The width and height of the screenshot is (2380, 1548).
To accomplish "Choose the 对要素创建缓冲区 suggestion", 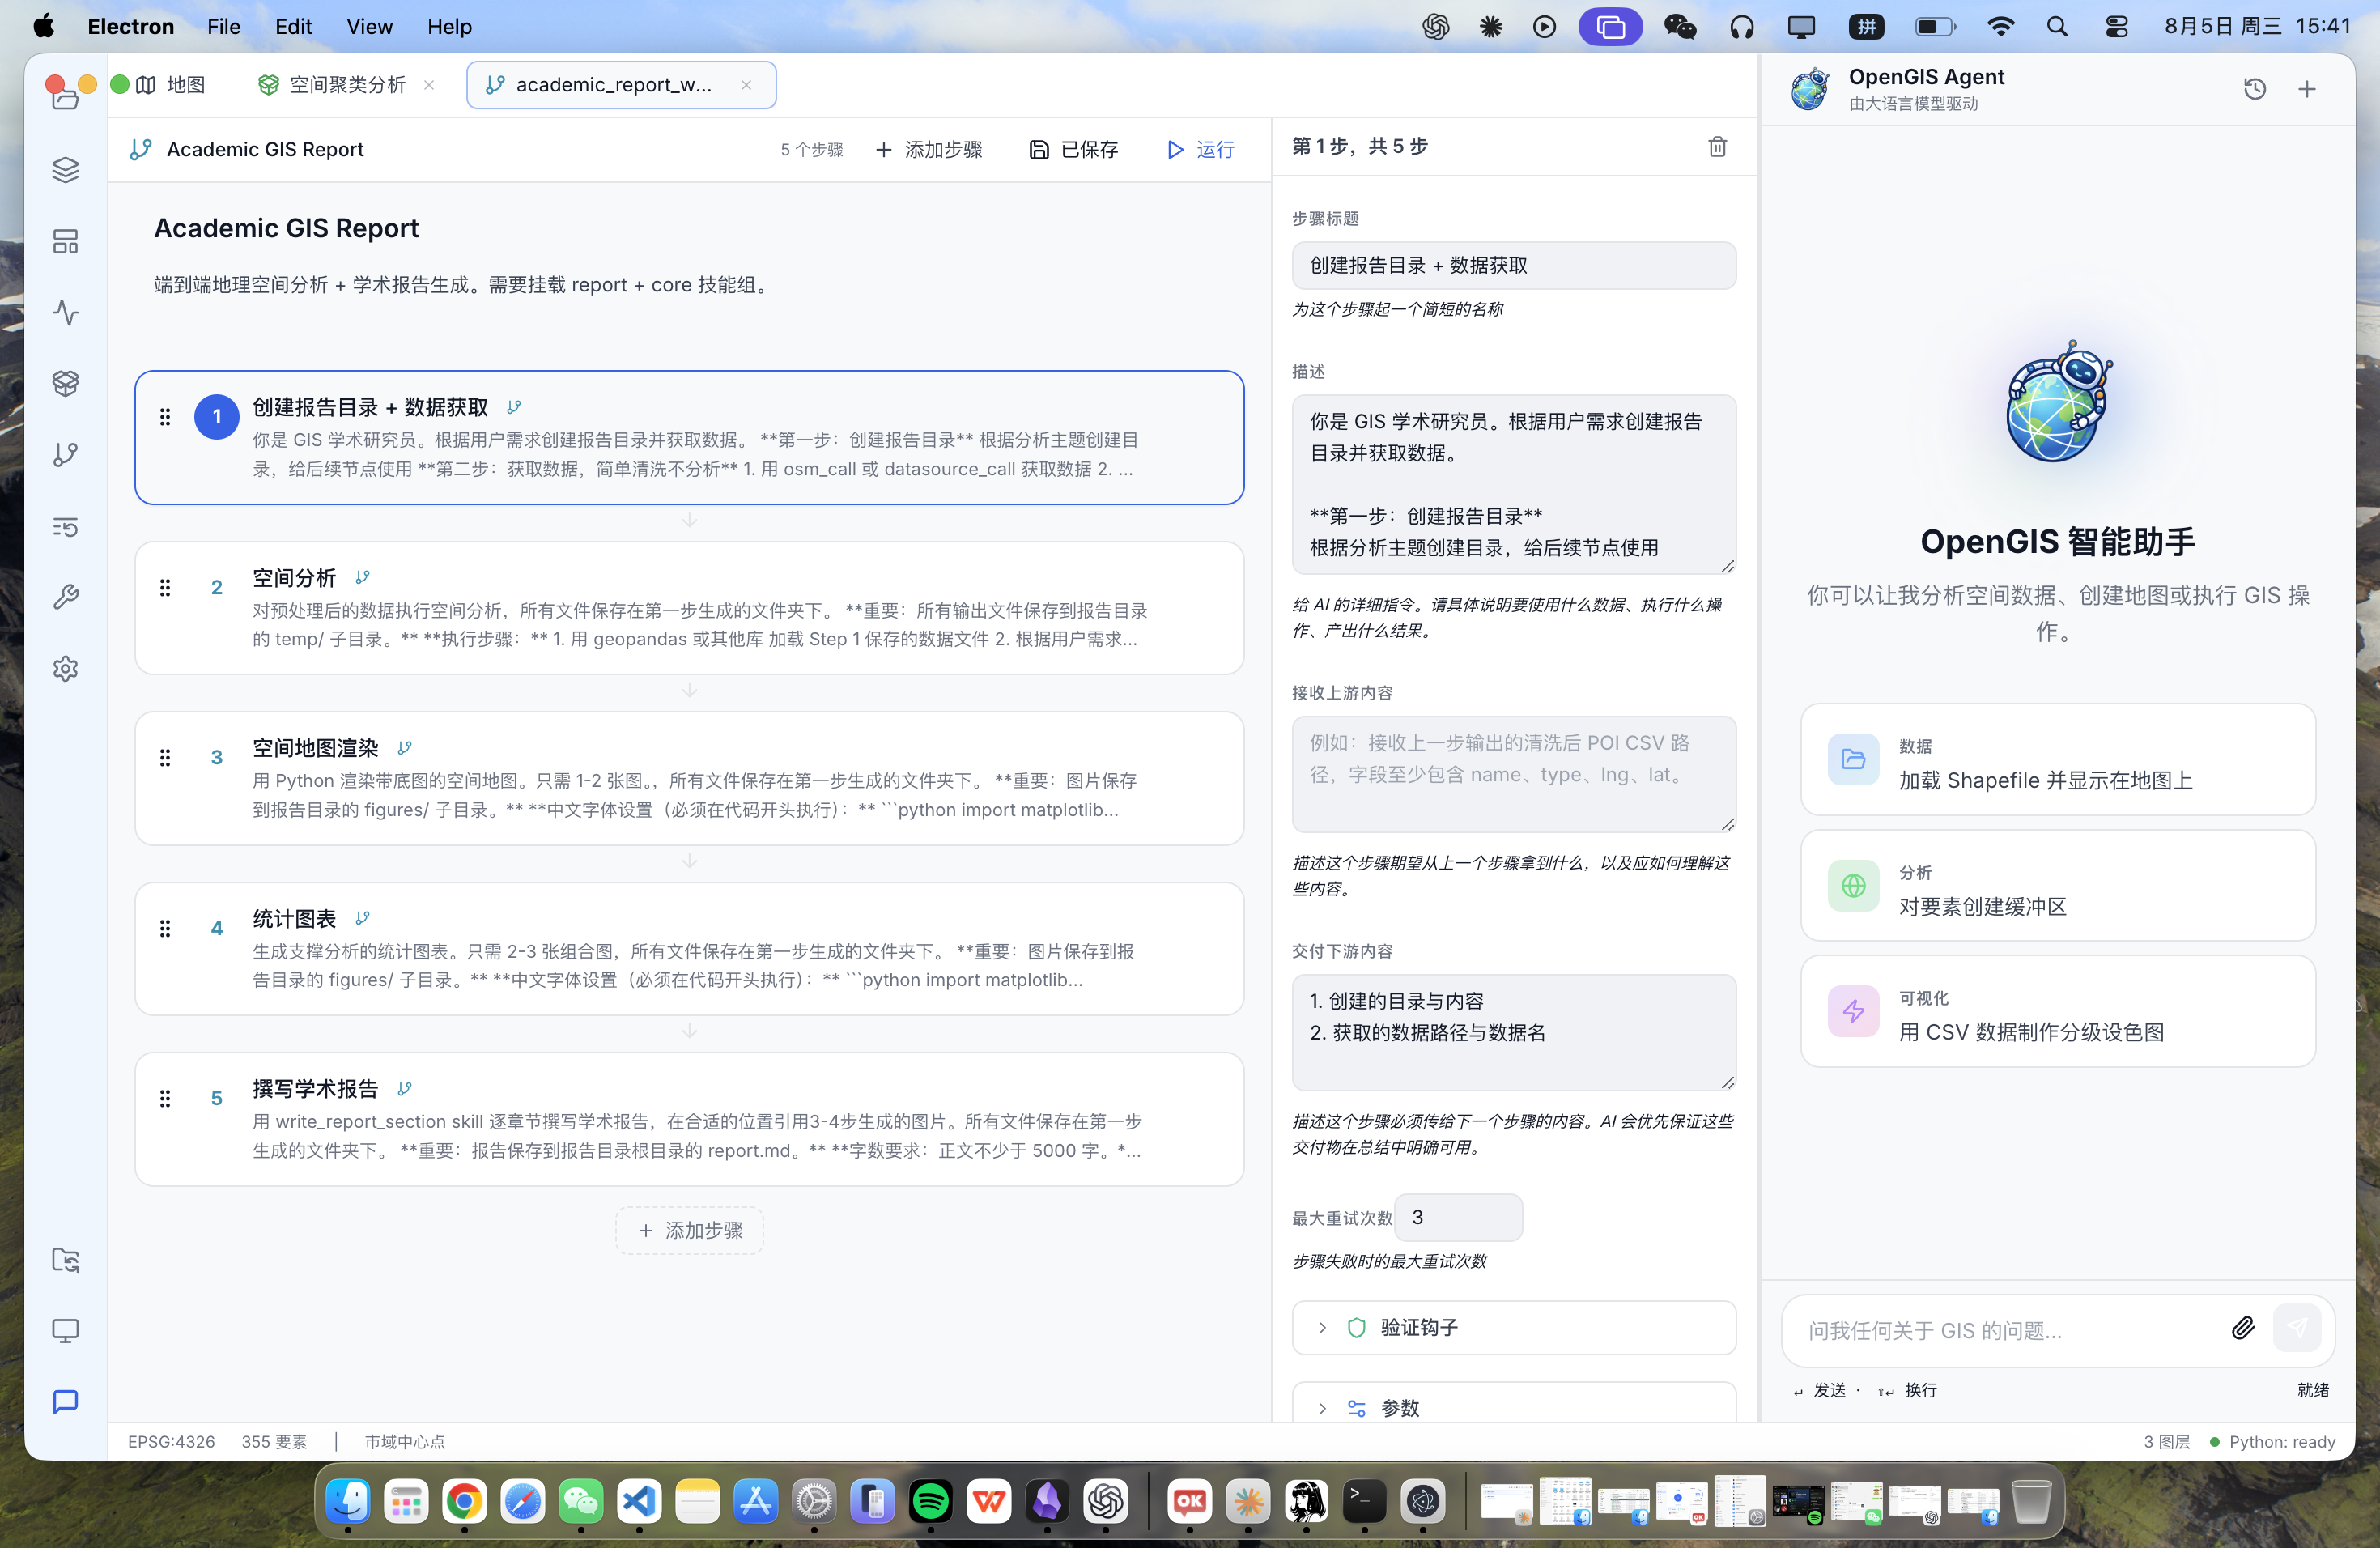I will pos(2058,885).
